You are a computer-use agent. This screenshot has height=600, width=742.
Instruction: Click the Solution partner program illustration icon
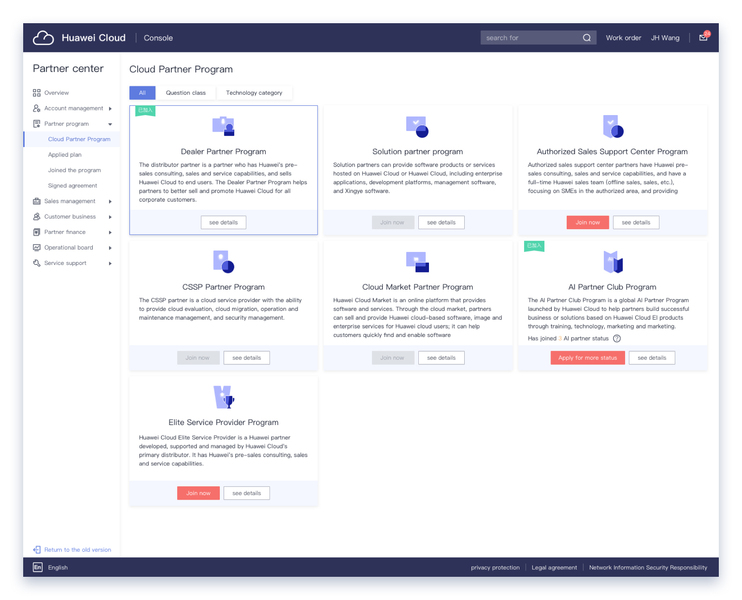(417, 126)
